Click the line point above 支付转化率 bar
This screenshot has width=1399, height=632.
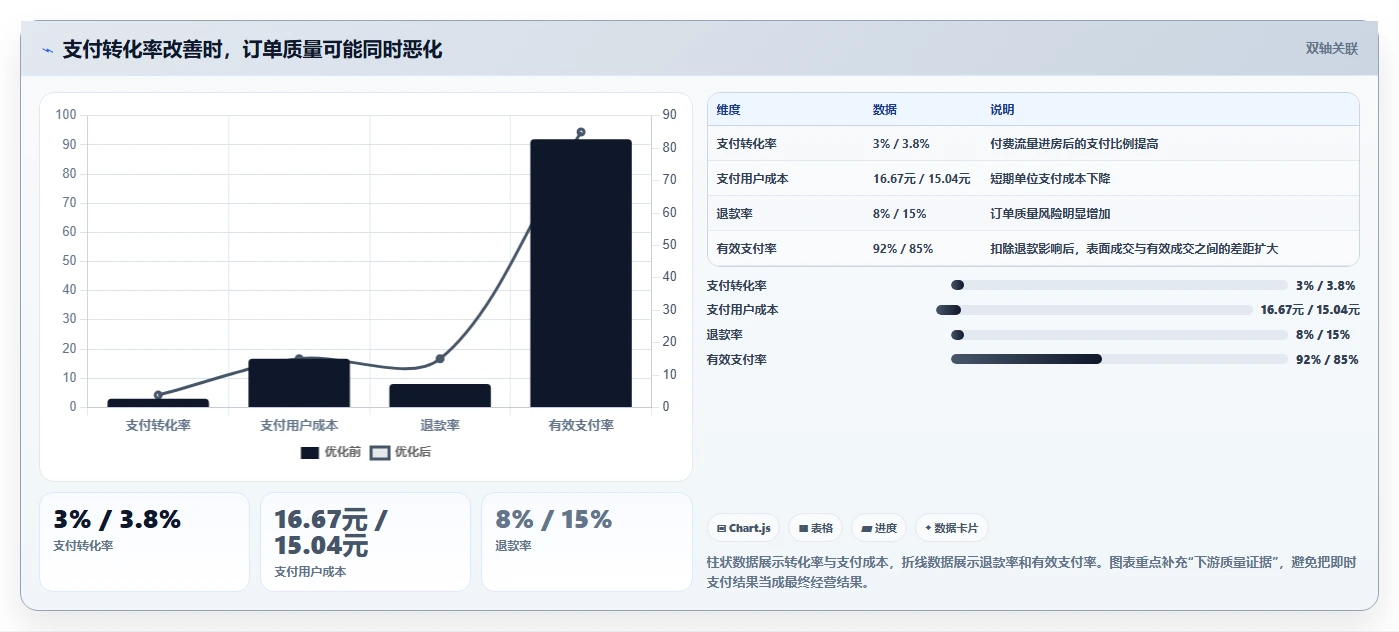(x=158, y=395)
